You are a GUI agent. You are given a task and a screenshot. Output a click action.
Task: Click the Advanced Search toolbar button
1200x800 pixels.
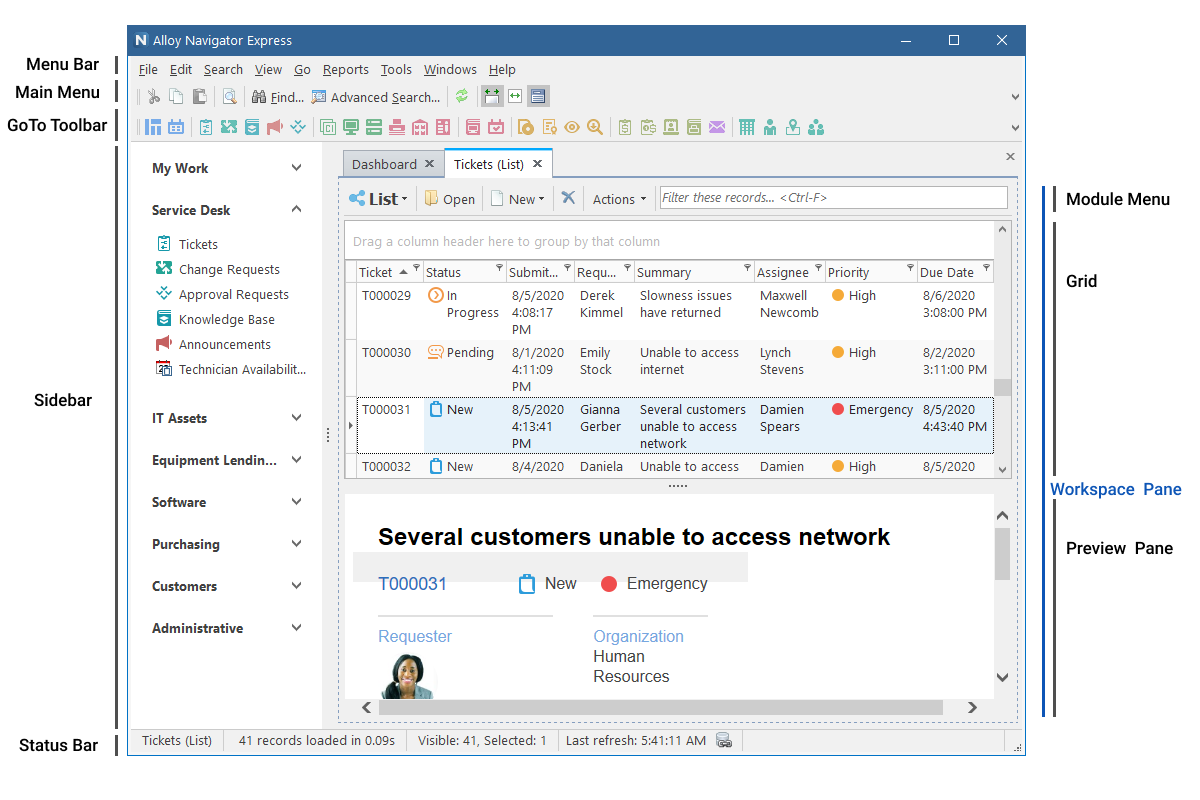(377, 97)
